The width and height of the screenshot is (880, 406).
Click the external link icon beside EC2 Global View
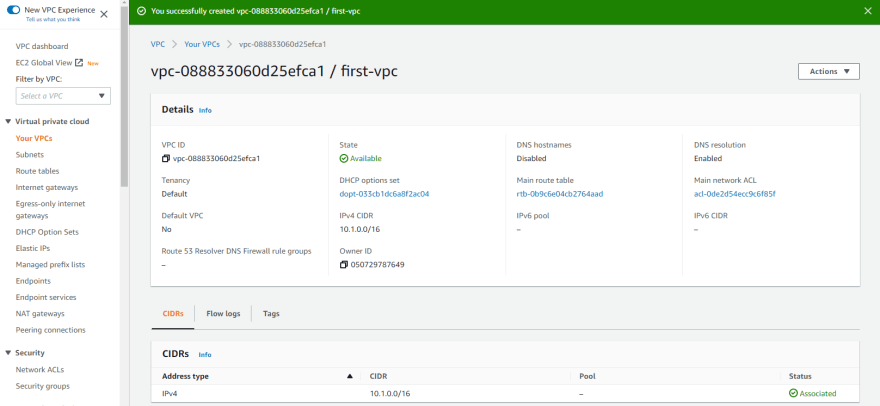click(x=79, y=63)
